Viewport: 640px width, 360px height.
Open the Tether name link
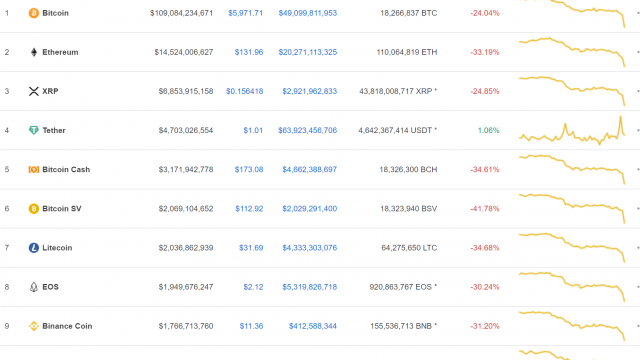[x=54, y=130]
